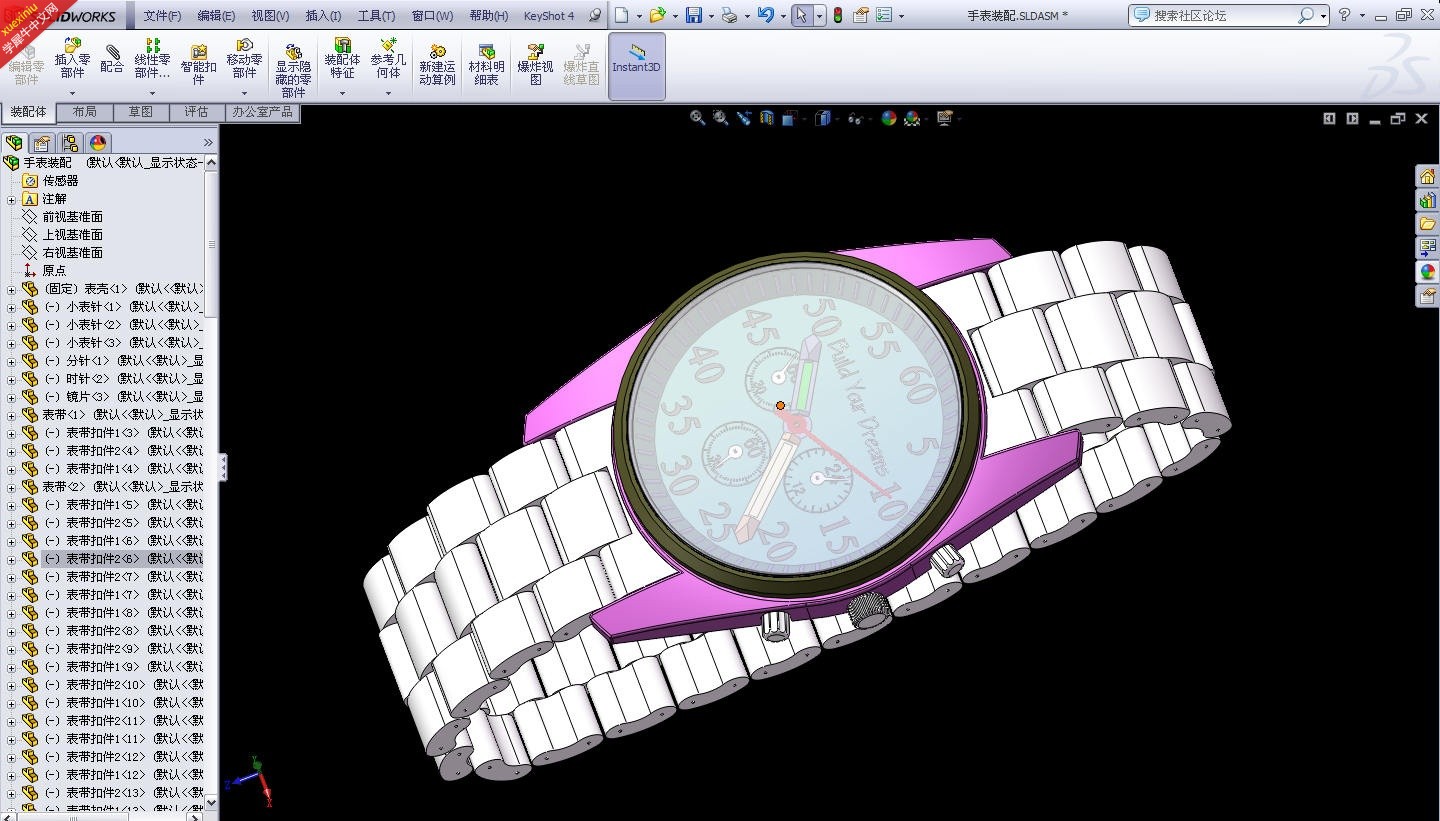Open dropdown arrow under 插入零部件

tap(72, 93)
